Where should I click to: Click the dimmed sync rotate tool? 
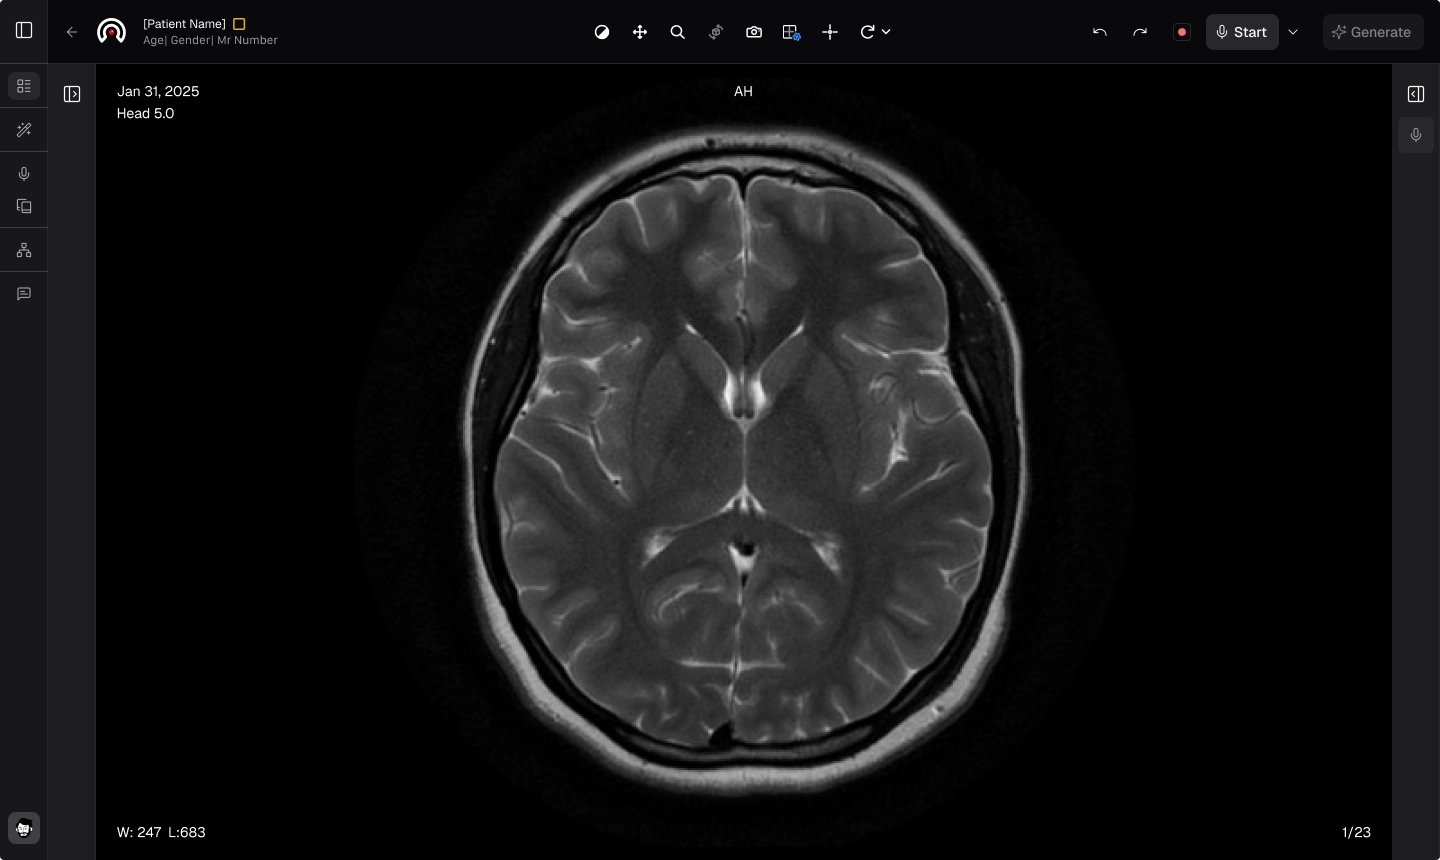716,32
